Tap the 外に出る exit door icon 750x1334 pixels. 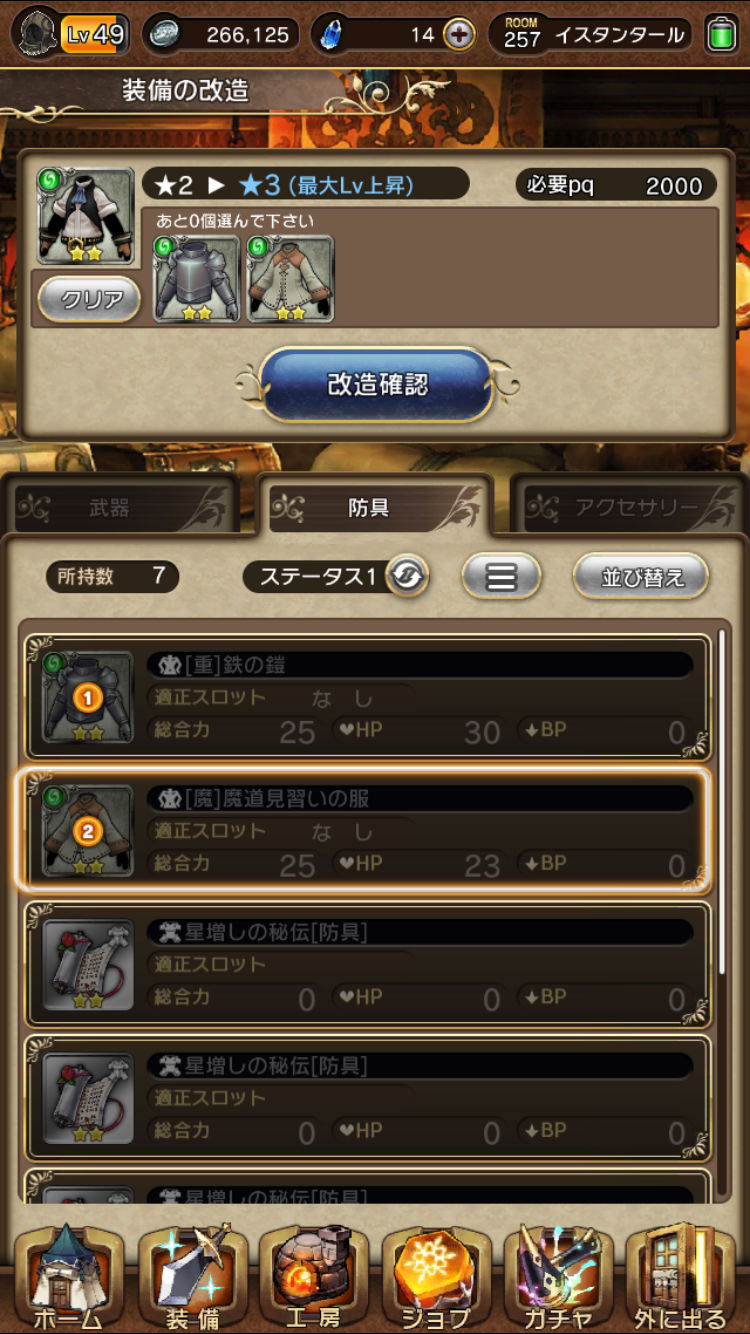pos(681,1278)
